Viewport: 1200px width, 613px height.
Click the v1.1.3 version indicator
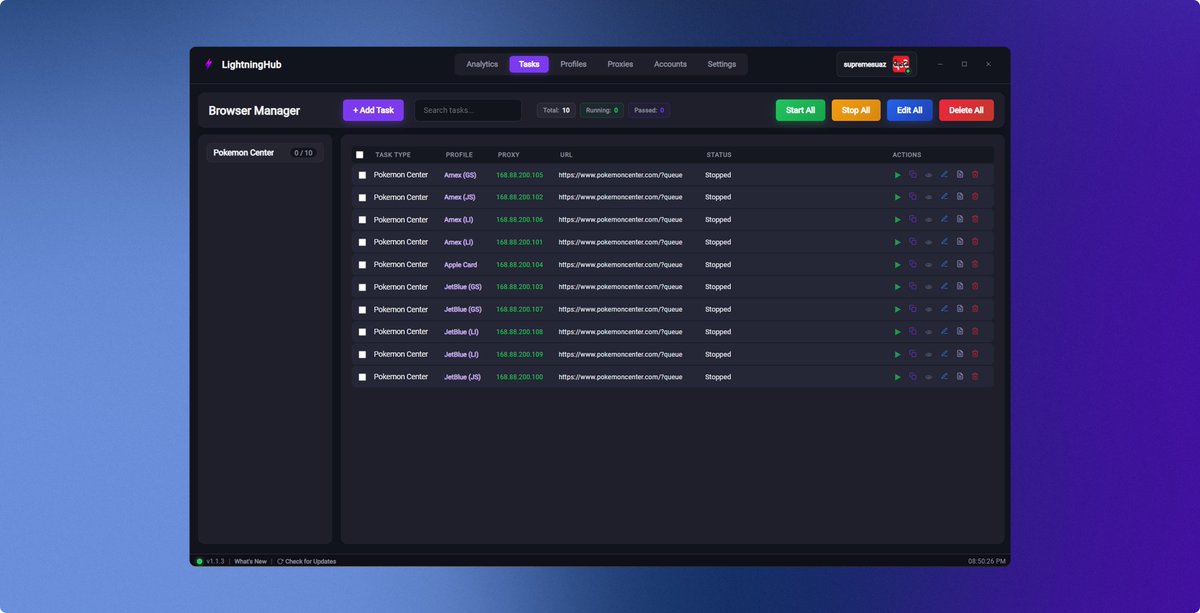[x=215, y=561]
